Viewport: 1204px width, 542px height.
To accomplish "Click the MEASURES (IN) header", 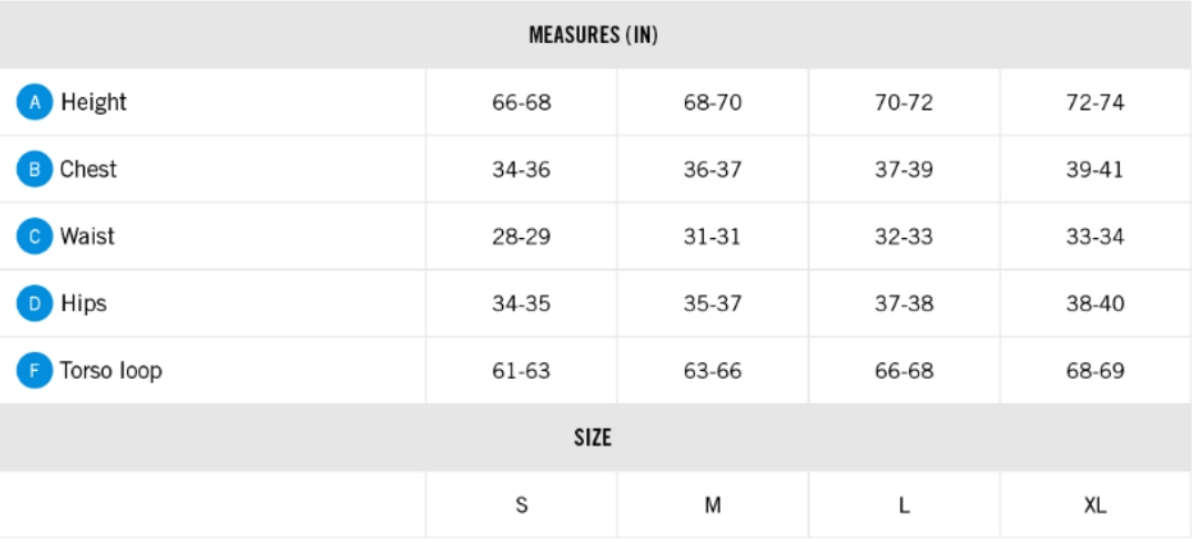I will [593, 36].
